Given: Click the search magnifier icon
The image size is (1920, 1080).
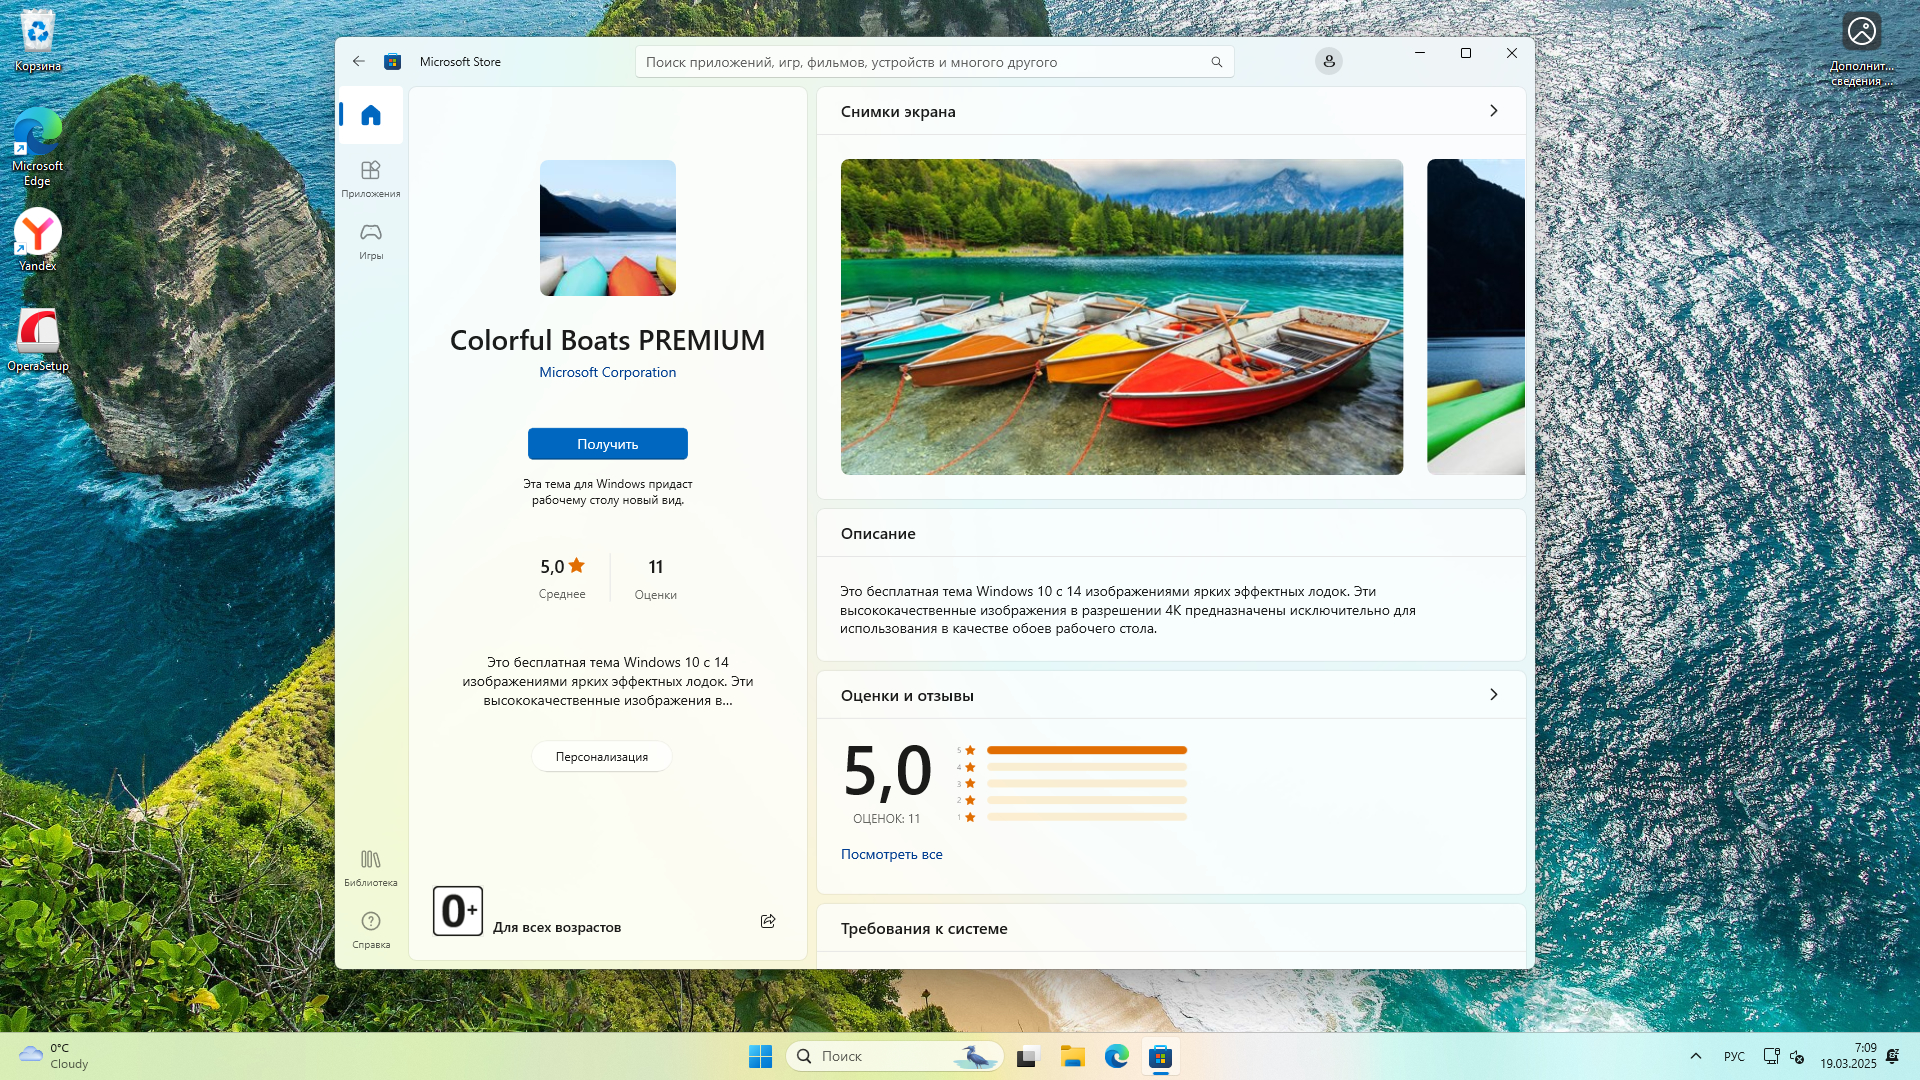Looking at the screenshot, I should click(1217, 62).
